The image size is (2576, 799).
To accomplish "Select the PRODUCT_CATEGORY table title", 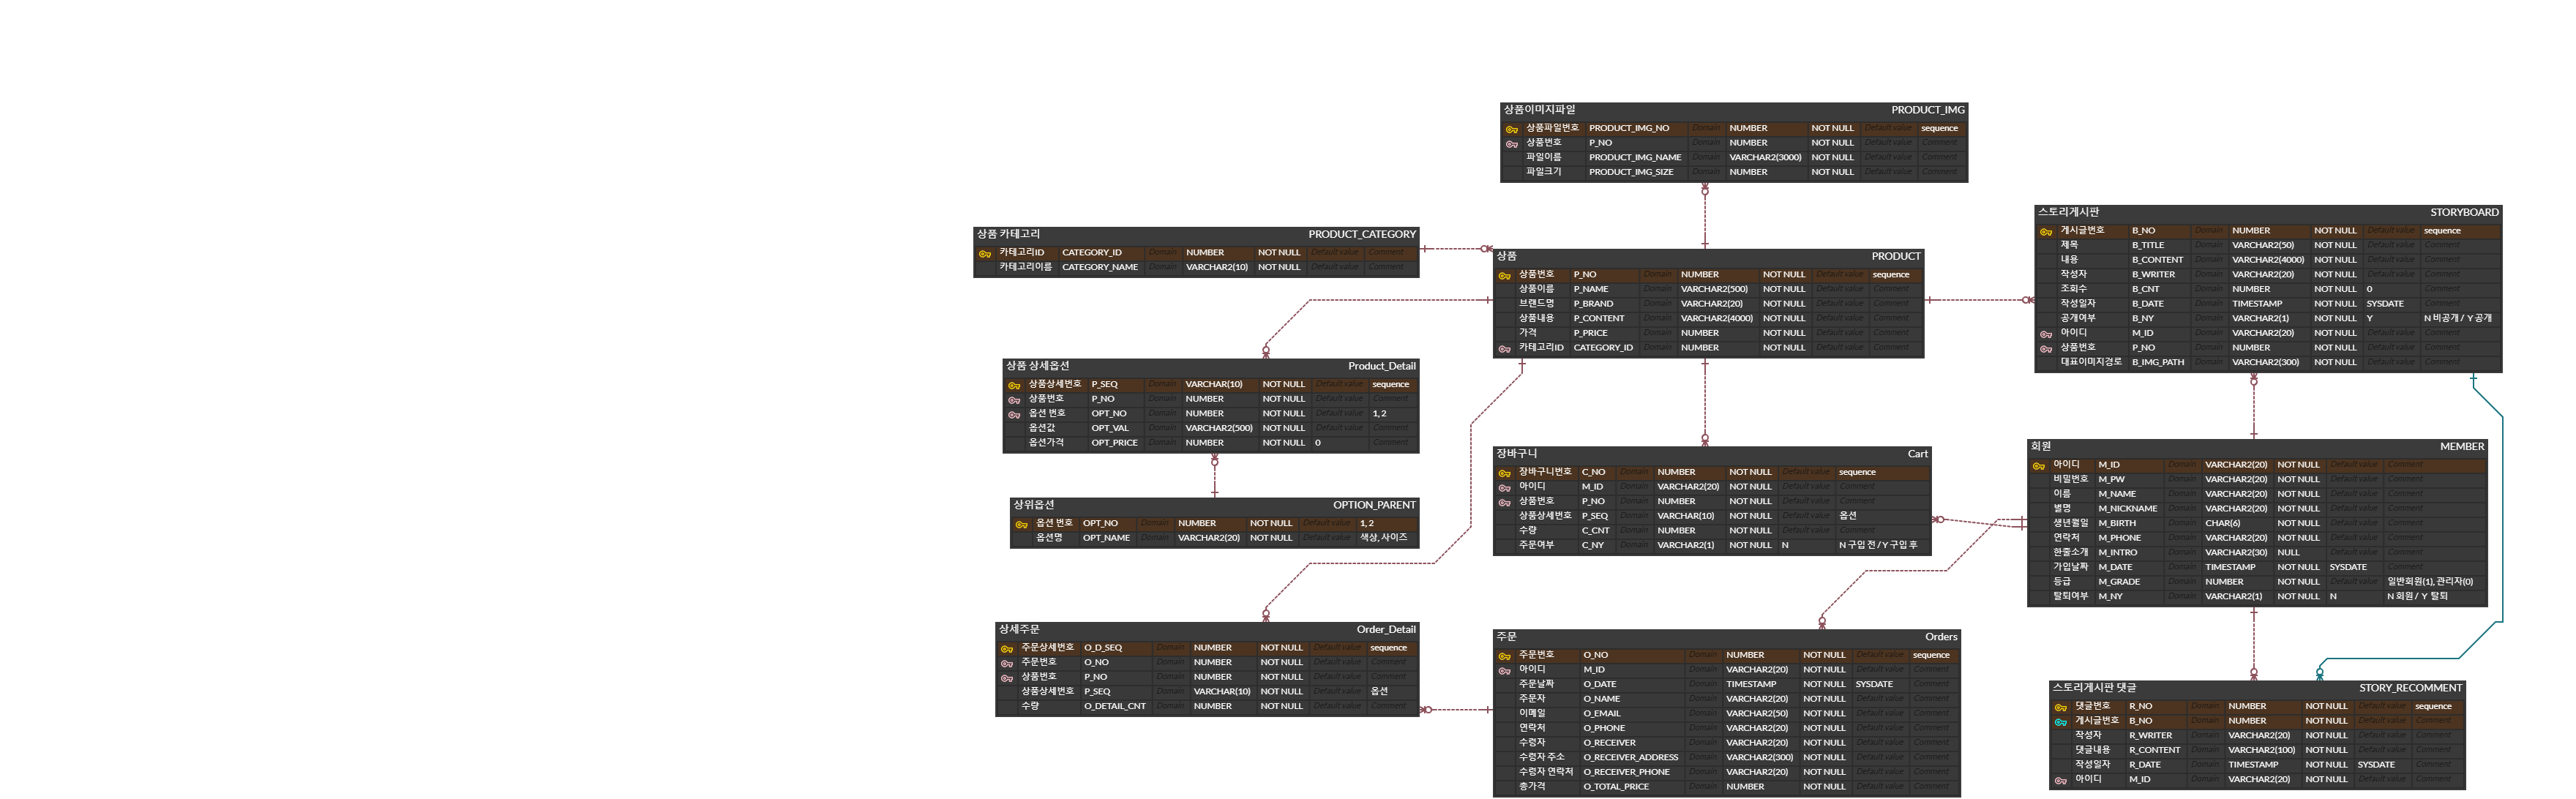I will coord(1361,234).
